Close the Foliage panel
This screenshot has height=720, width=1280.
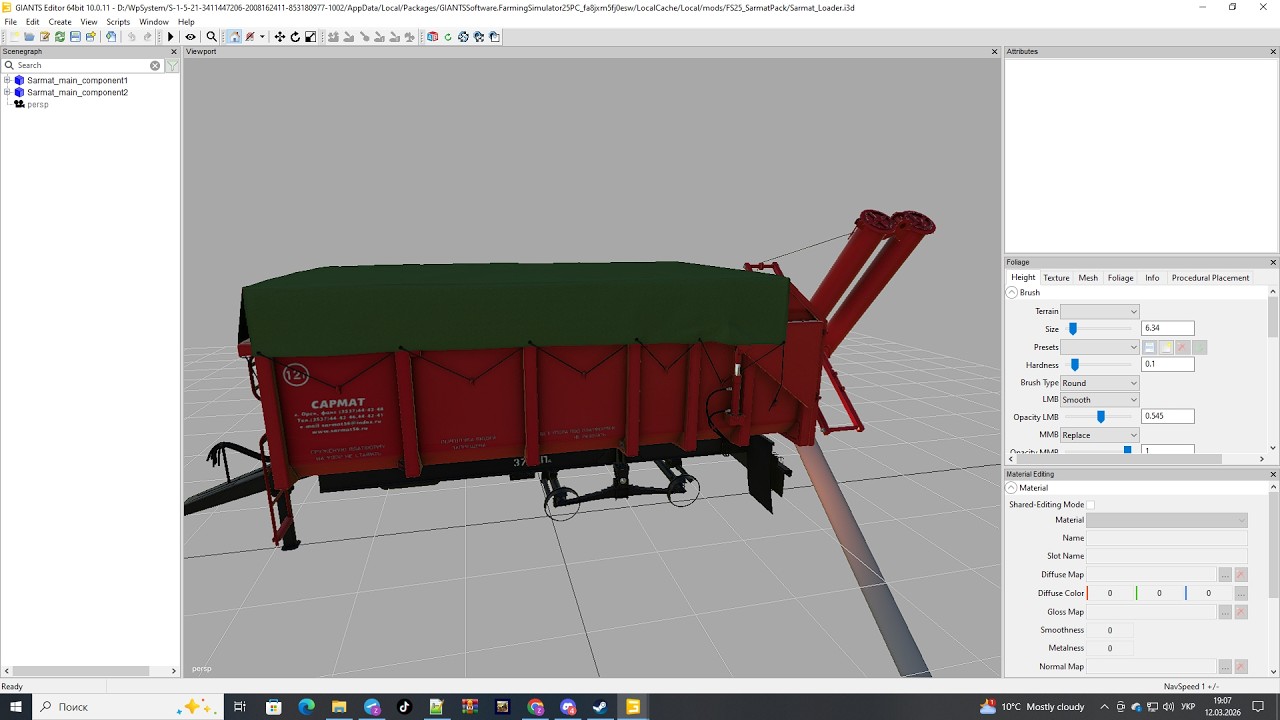(1273, 262)
